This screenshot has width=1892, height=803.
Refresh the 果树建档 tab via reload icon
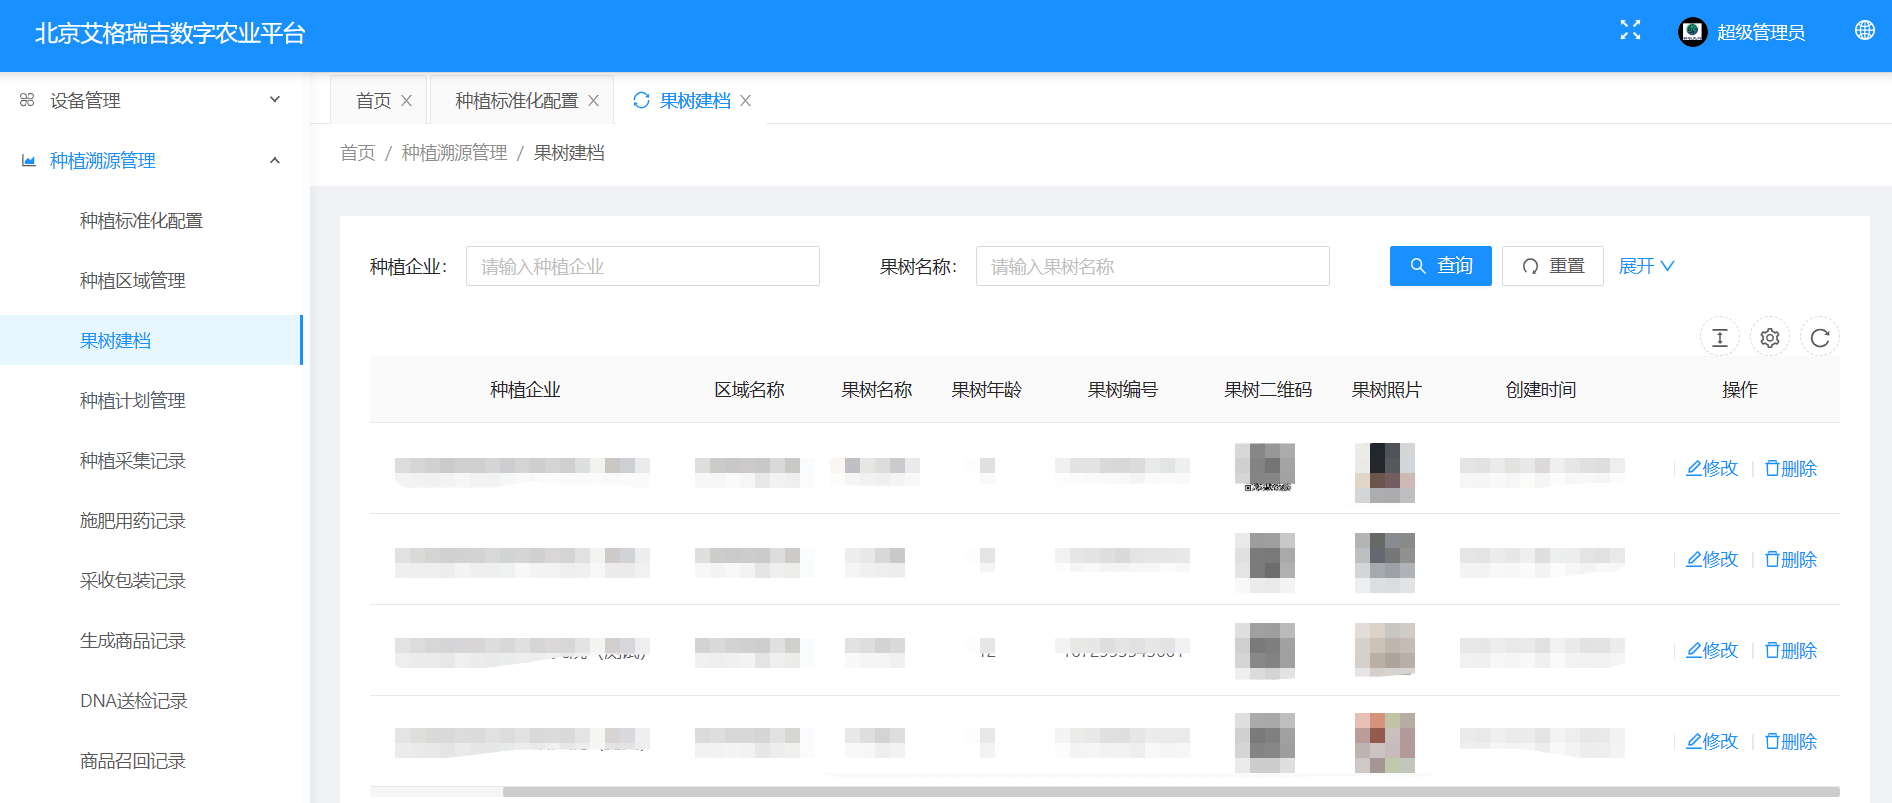tap(641, 100)
